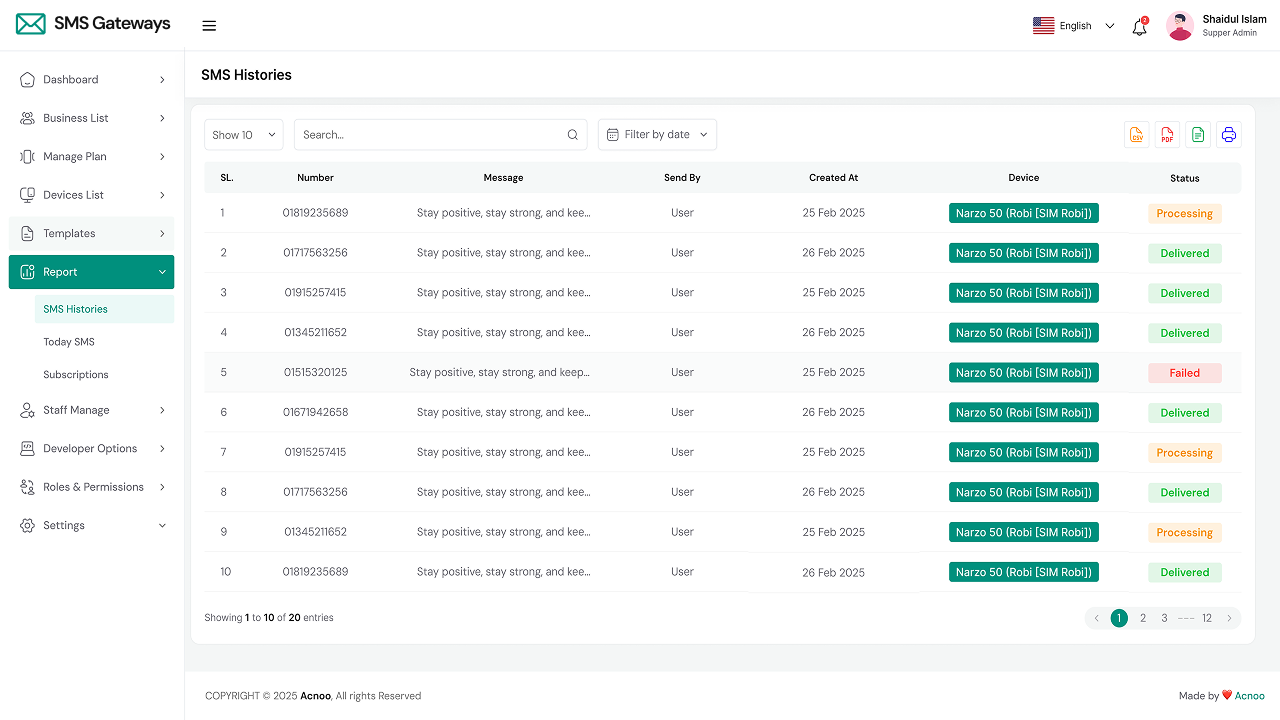Click the SMS Gateways envelope logo
The width and height of the screenshot is (1280, 720).
[31, 24]
